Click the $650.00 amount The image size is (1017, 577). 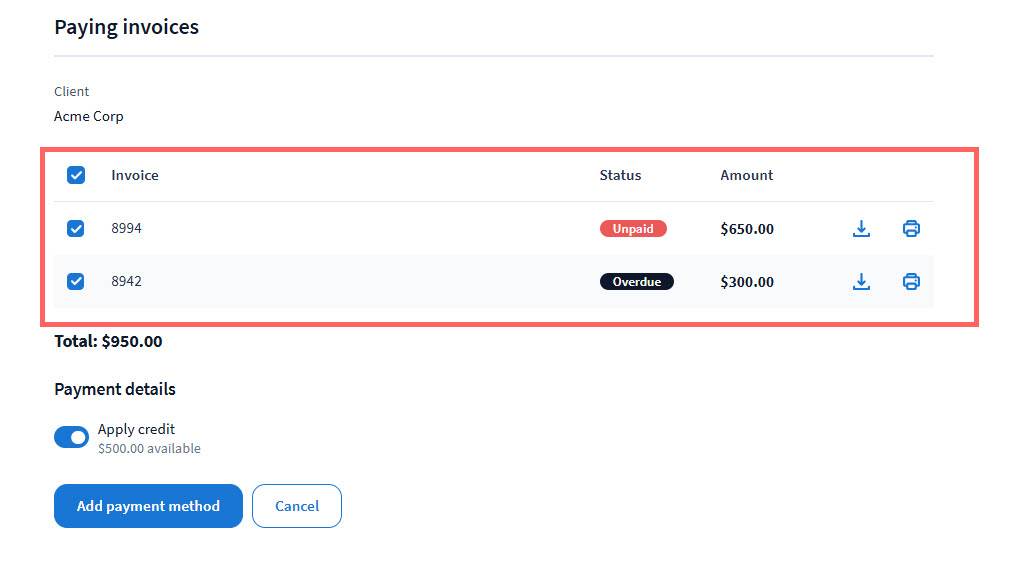(x=747, y=229)
